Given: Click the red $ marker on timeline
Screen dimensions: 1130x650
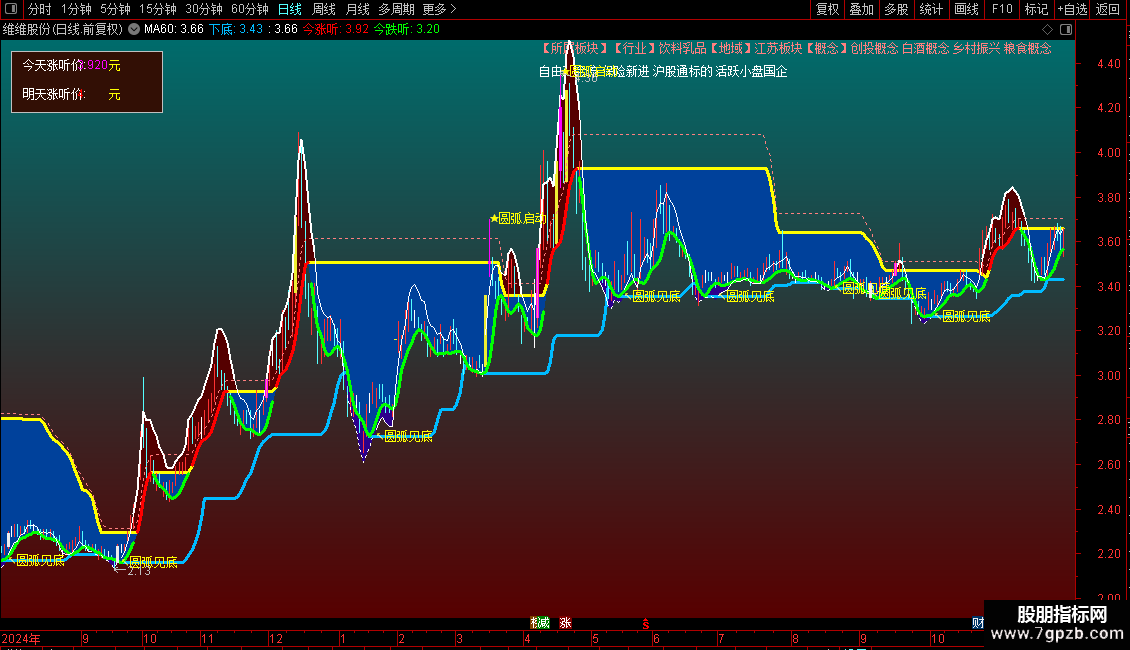Looking at the screenshot, I should [646, 623].
